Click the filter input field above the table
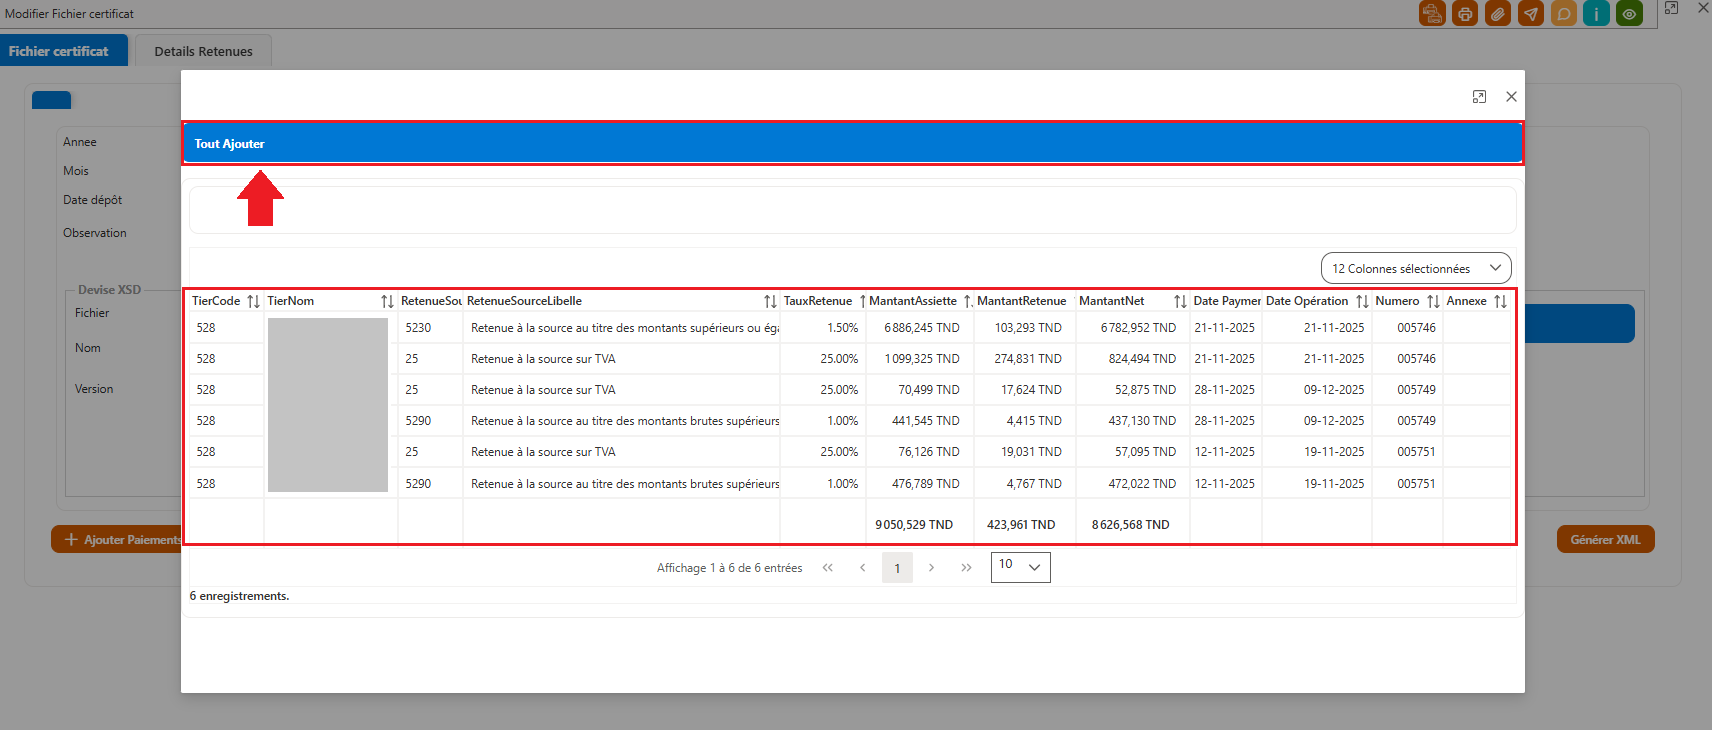 click(x=852, y=210)
